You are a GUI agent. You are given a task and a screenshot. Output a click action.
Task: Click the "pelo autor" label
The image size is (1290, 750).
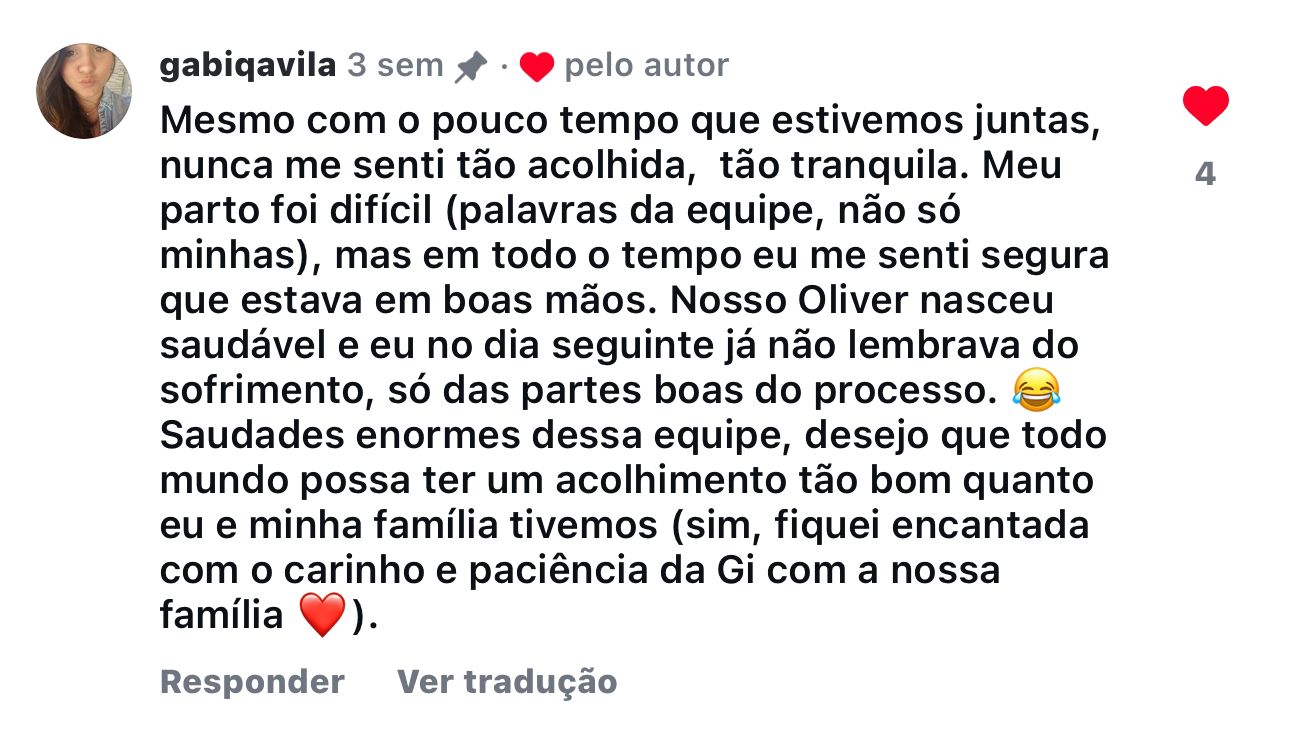(x=646, y=66)
